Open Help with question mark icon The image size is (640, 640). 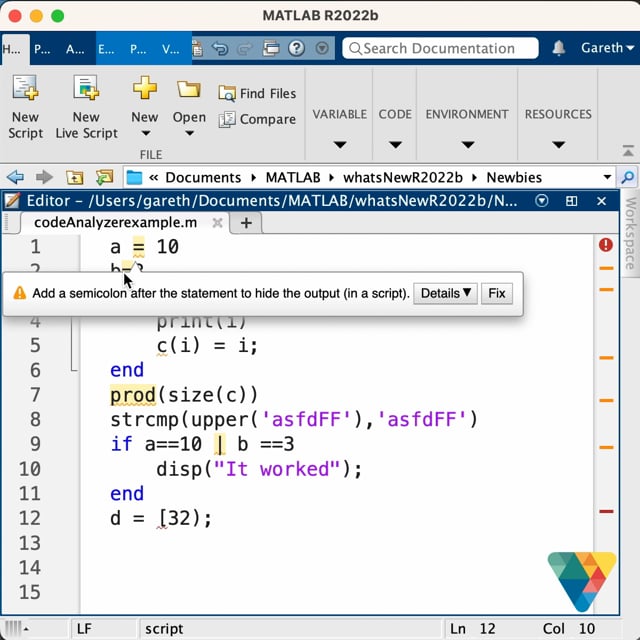(x=297, y=49)
